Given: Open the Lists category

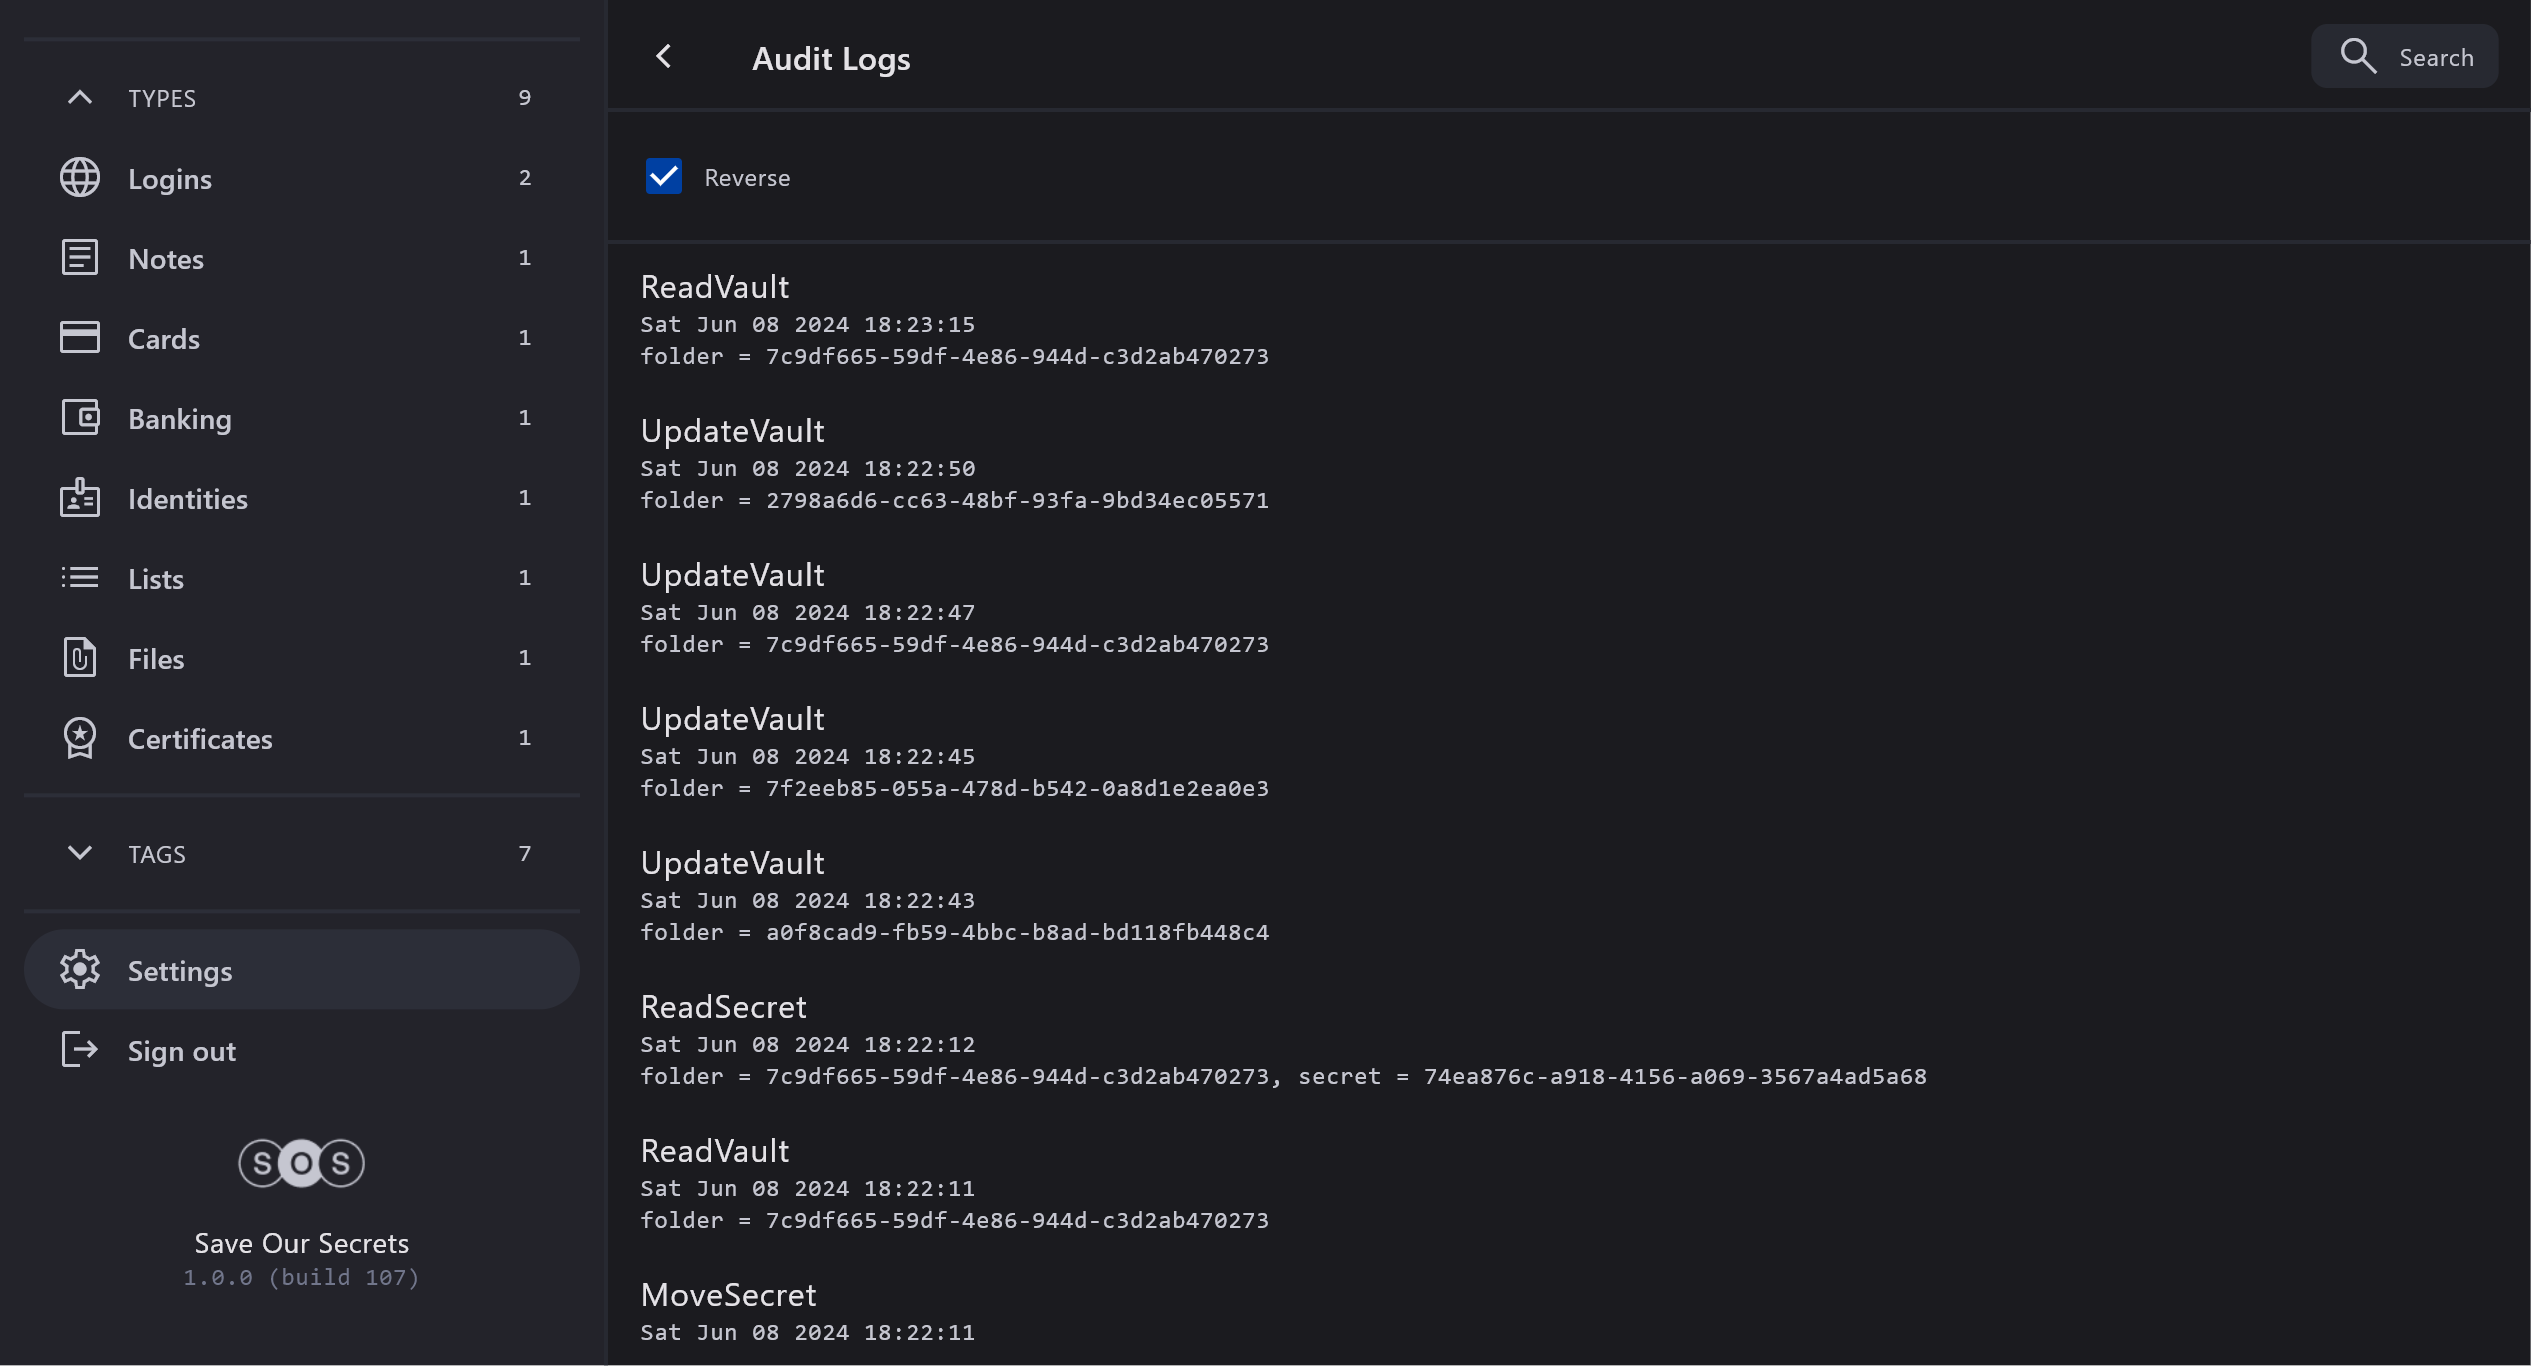Looking at the screenshot, I should pos(156,579).
